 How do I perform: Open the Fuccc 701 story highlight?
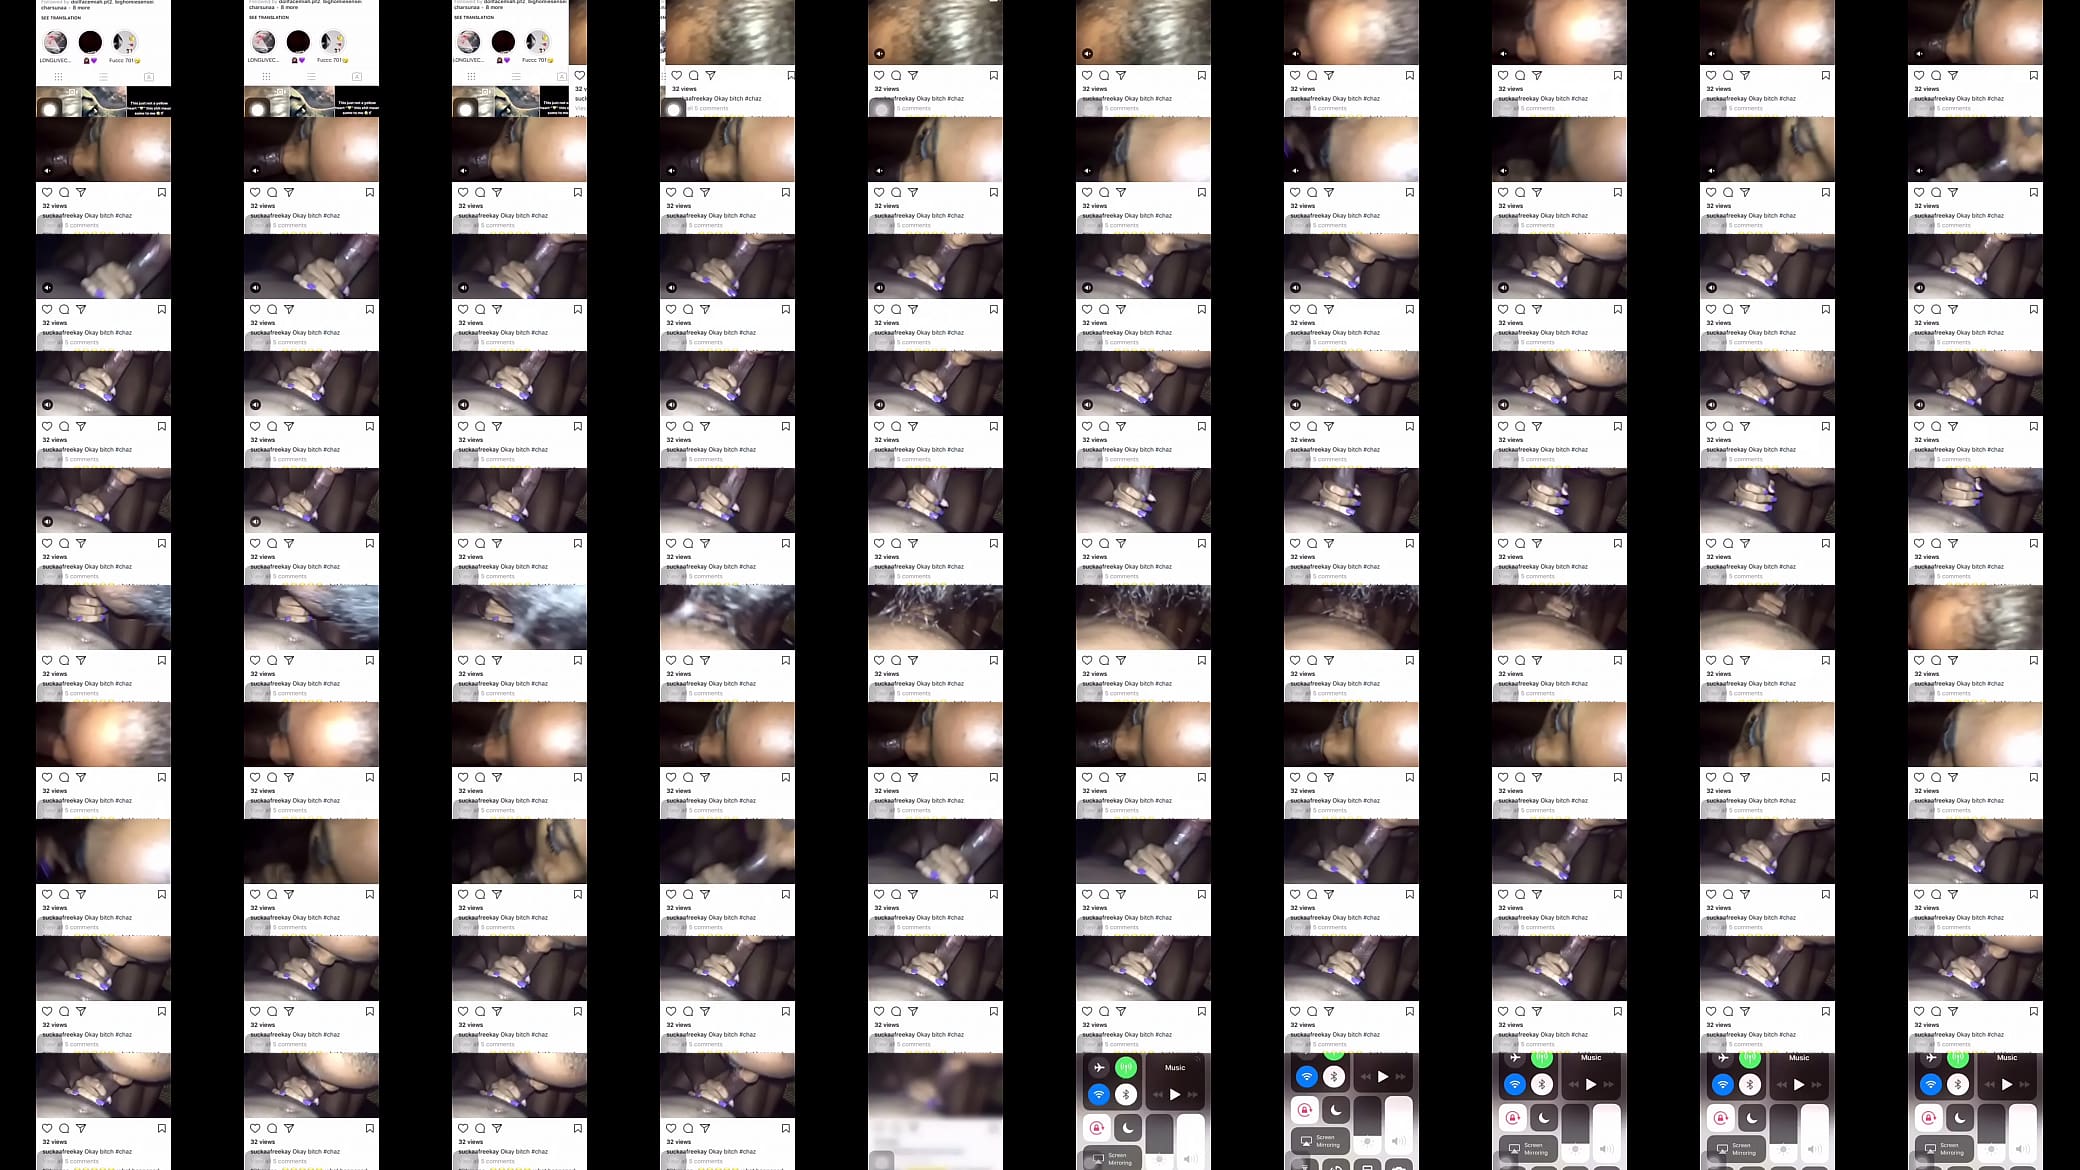tap(124, 42)
